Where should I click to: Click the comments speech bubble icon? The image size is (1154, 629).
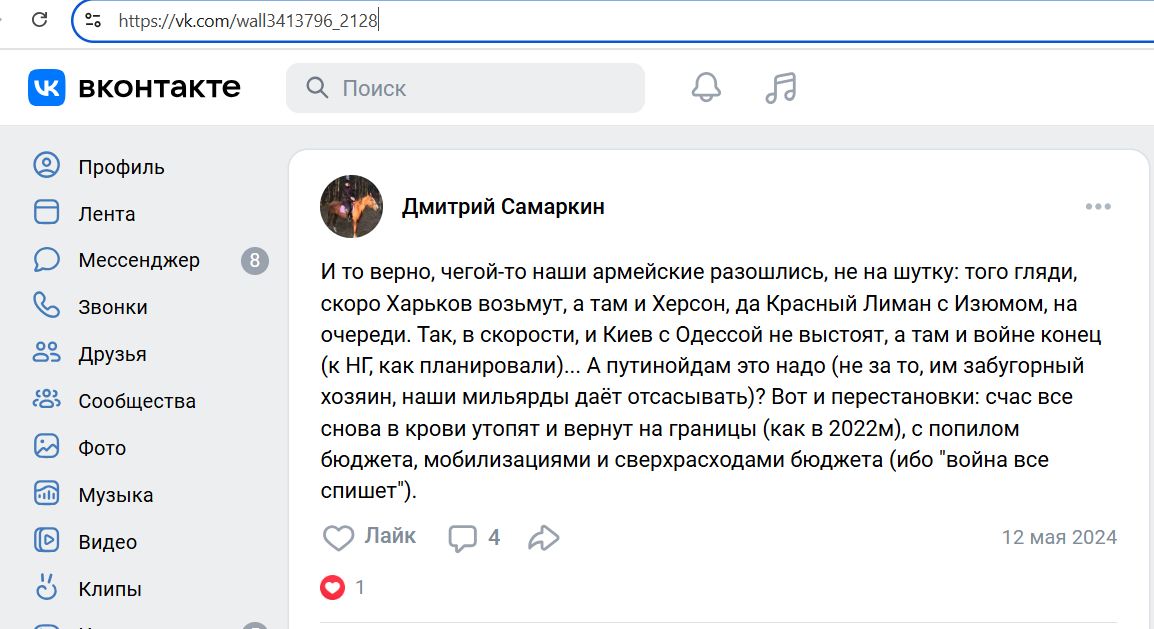[x=462, y=538]
